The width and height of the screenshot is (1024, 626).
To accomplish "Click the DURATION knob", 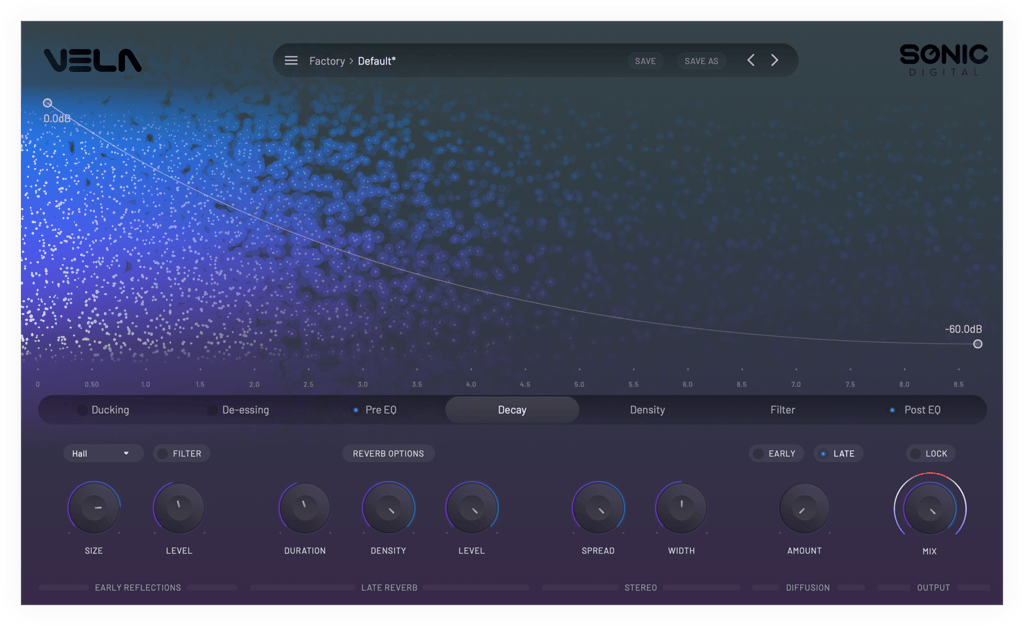I will pyautogui.click(x=304, y=508).
